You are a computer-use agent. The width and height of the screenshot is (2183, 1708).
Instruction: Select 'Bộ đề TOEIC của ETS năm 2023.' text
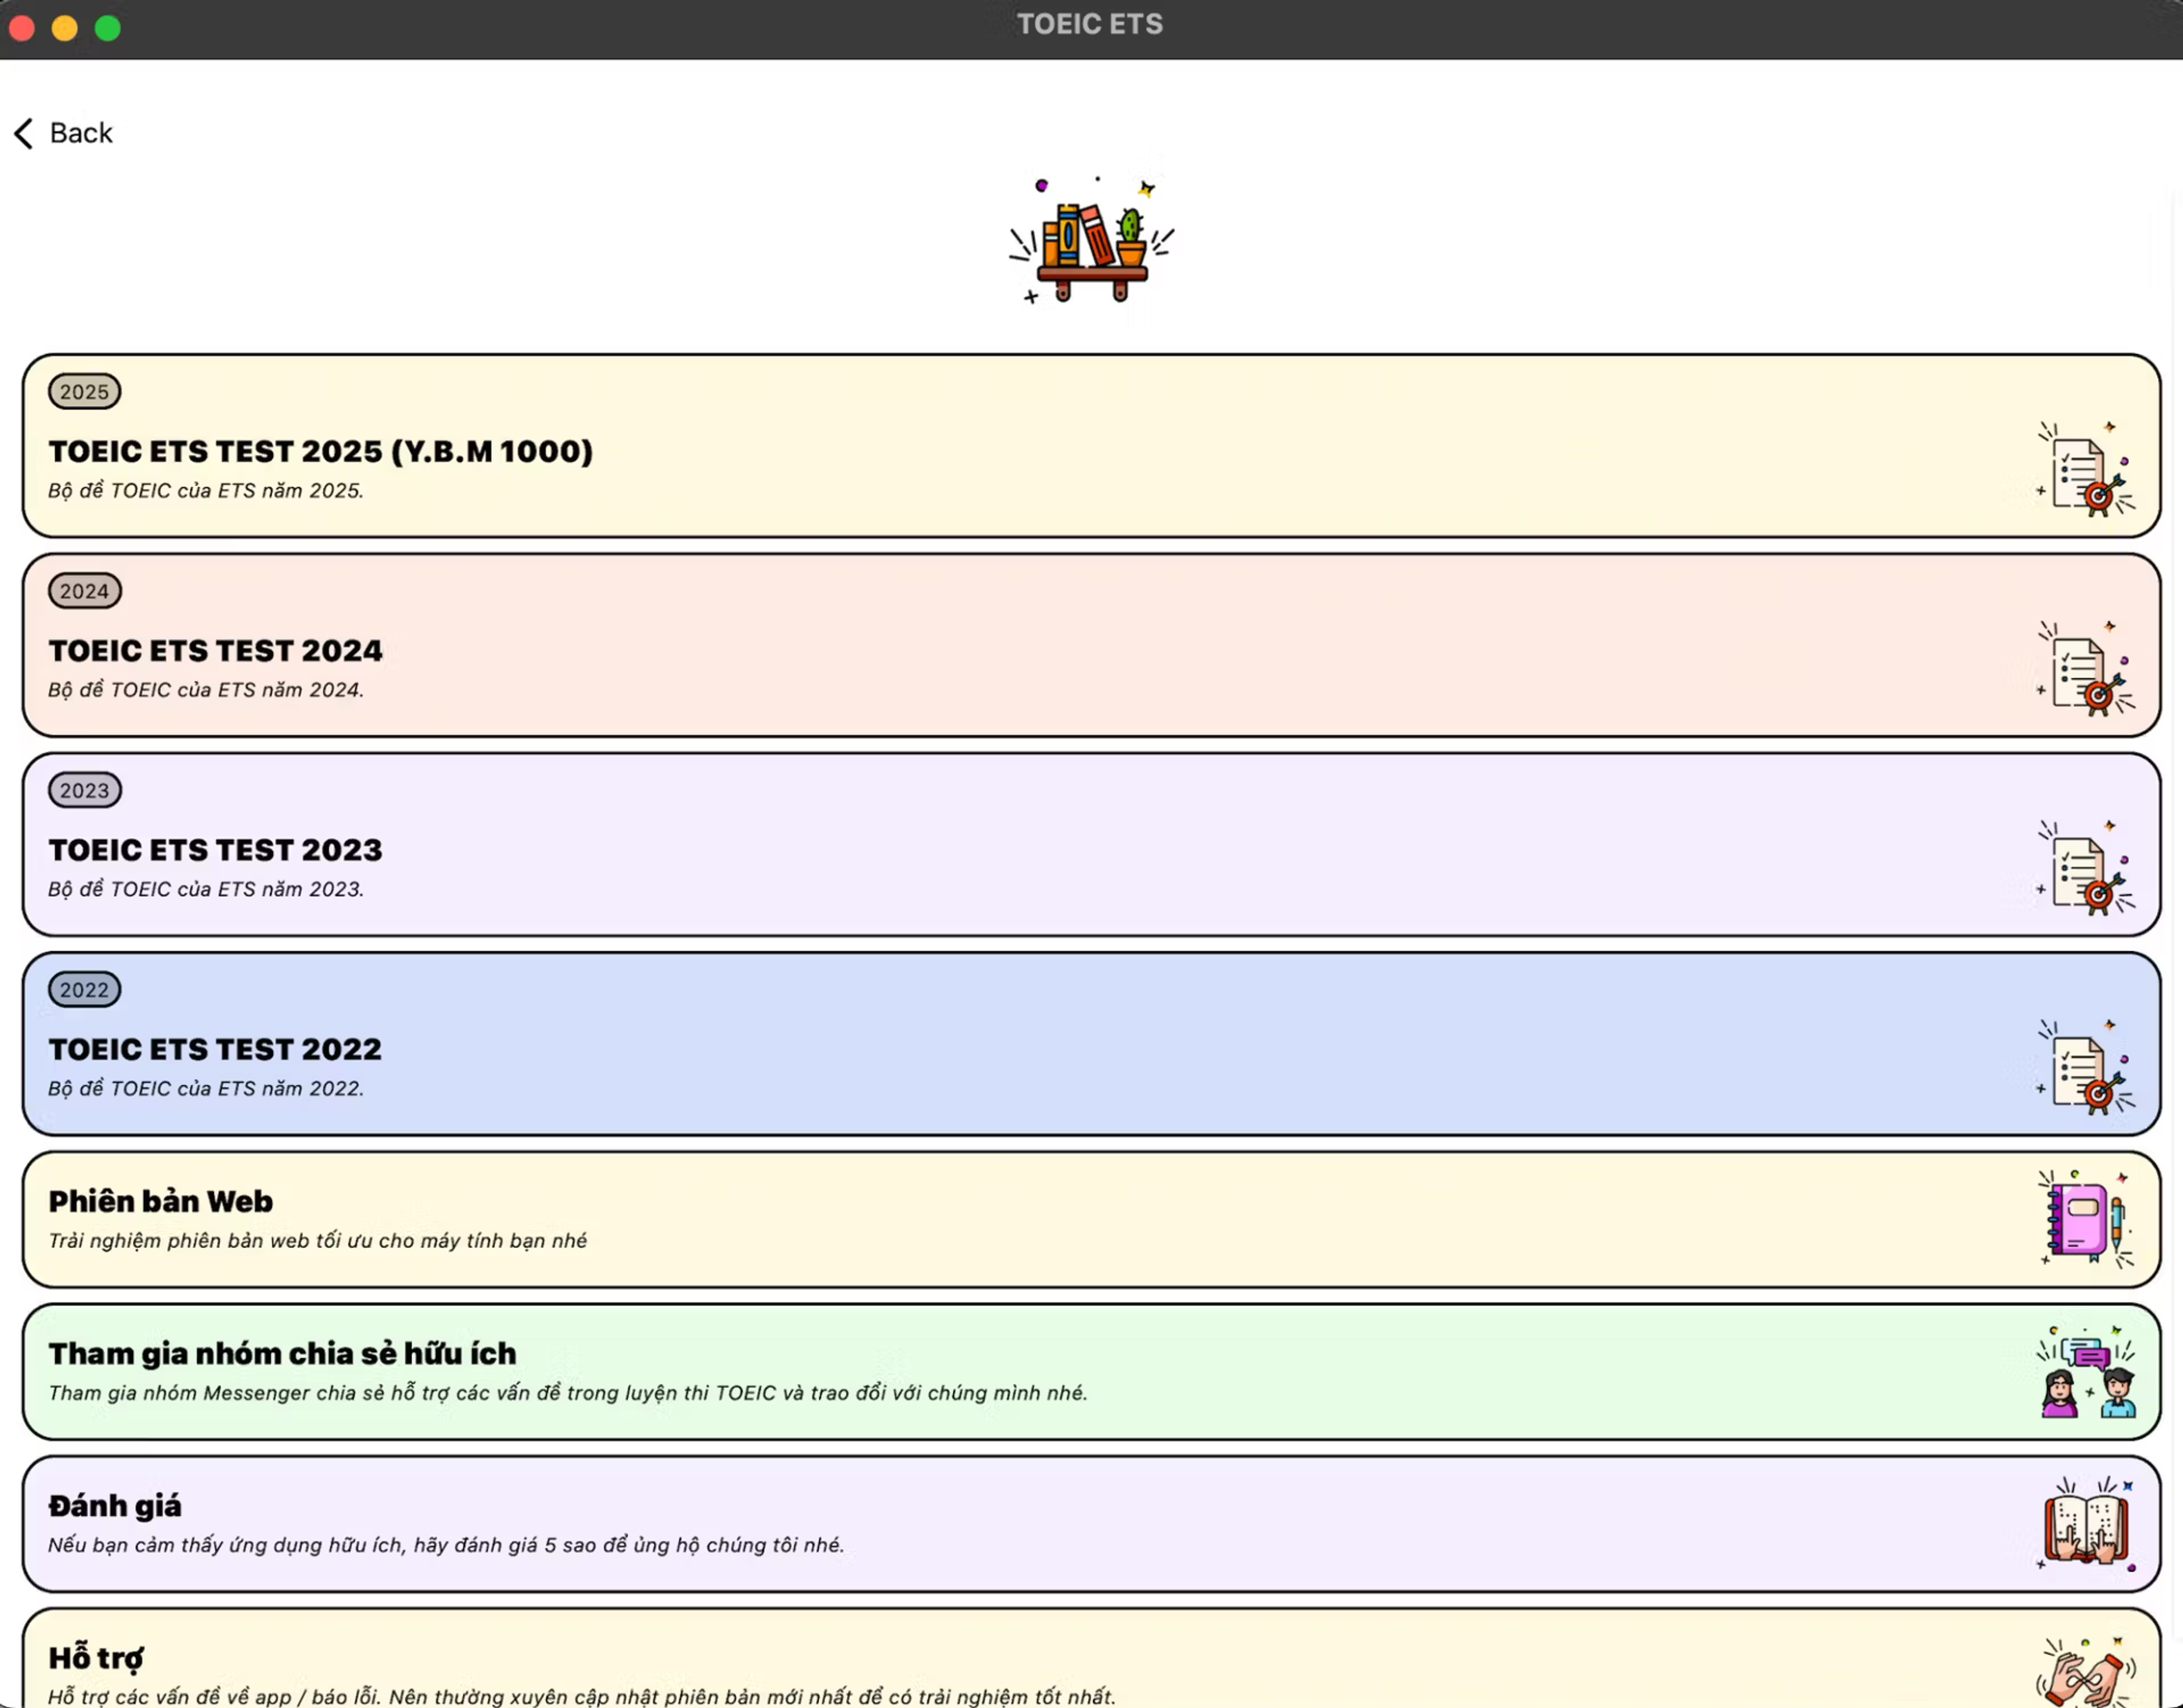[206, 889]
